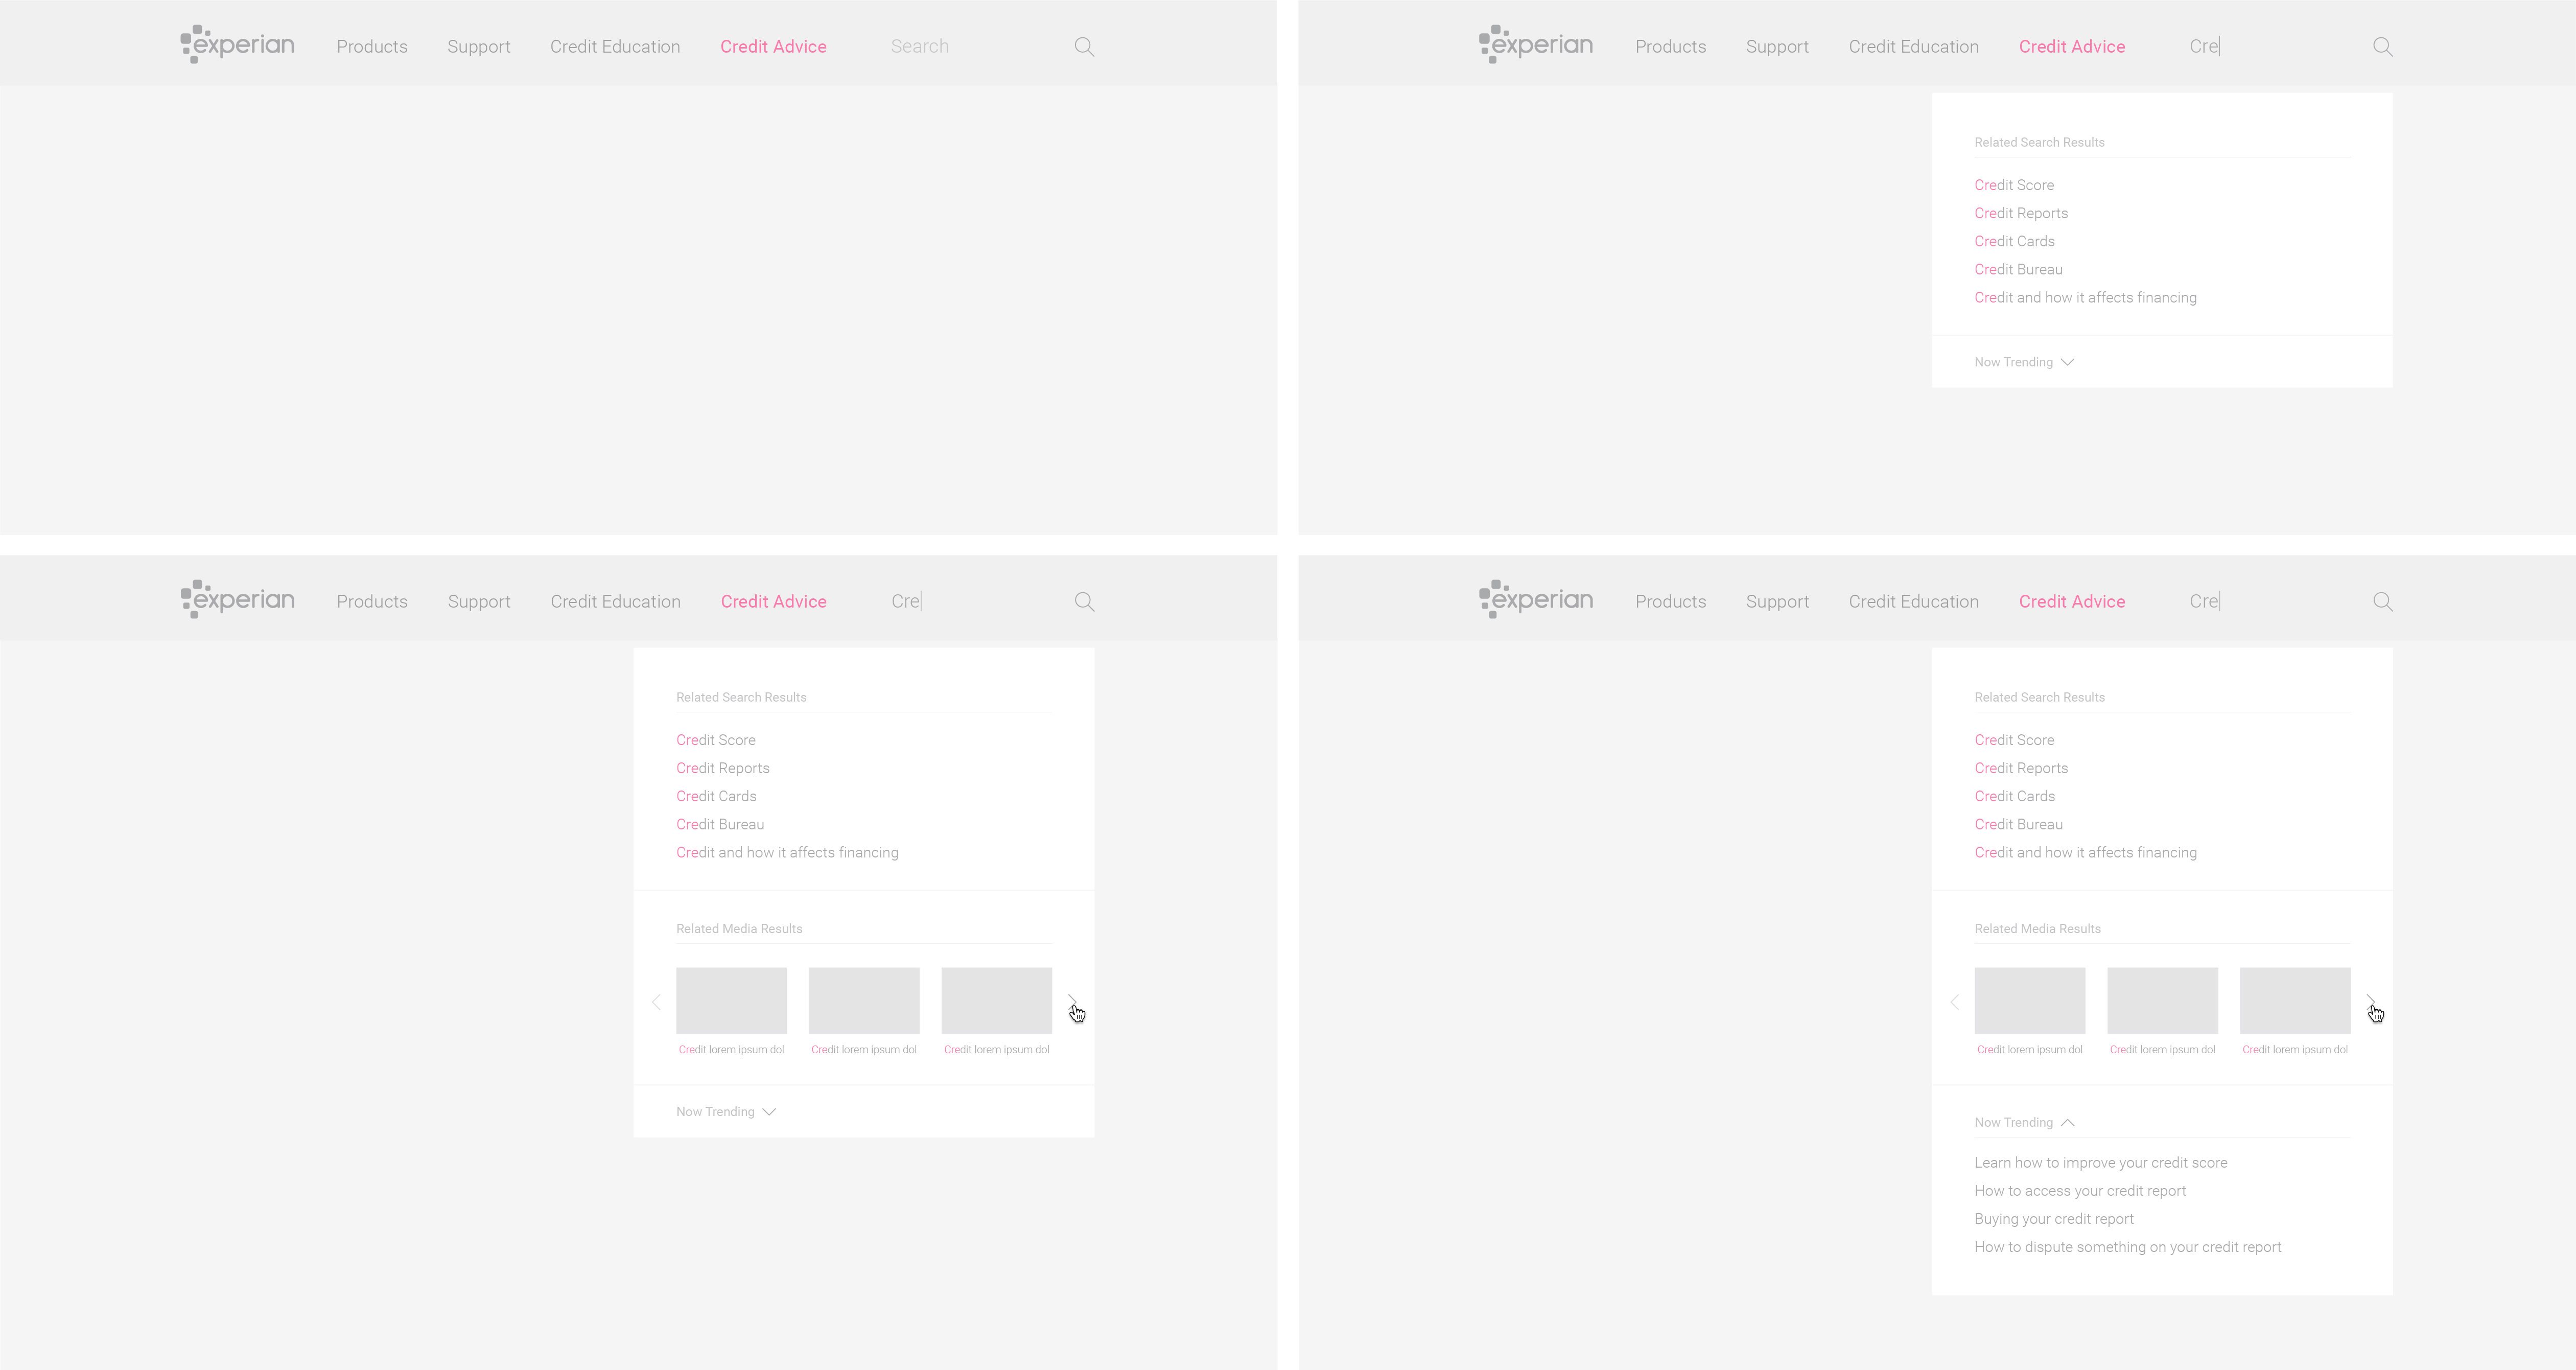Open Credit Bureau result in bottom-right panel
The width and height of the screenshot is (2576, 1370).
(x=2018, y=824)
